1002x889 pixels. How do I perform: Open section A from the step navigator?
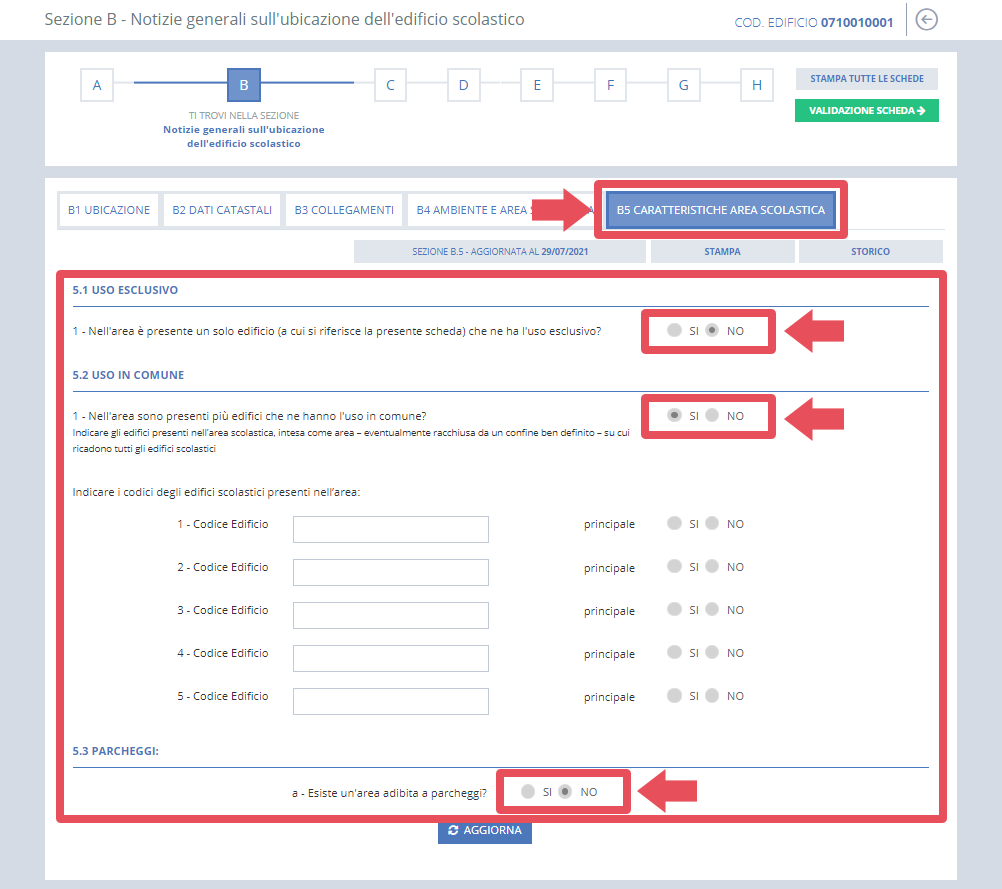(x=96, y=85)
